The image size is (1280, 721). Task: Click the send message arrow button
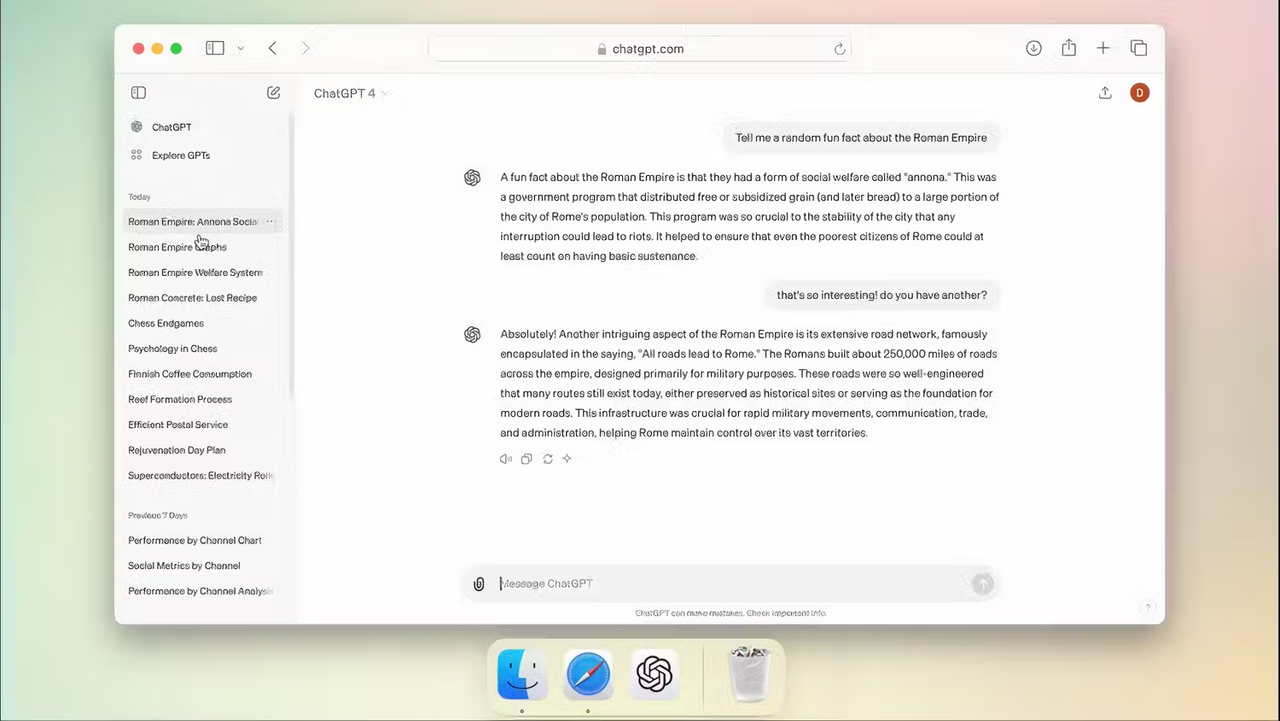point(983,584)
